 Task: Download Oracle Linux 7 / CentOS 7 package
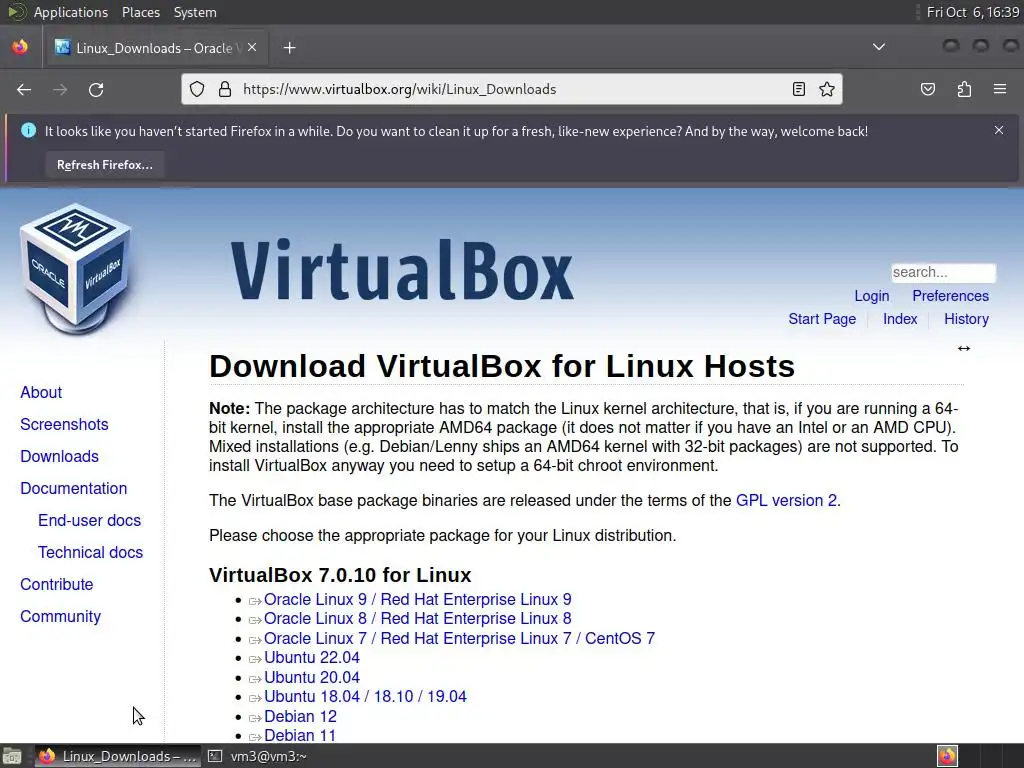(x=459, y=638)
